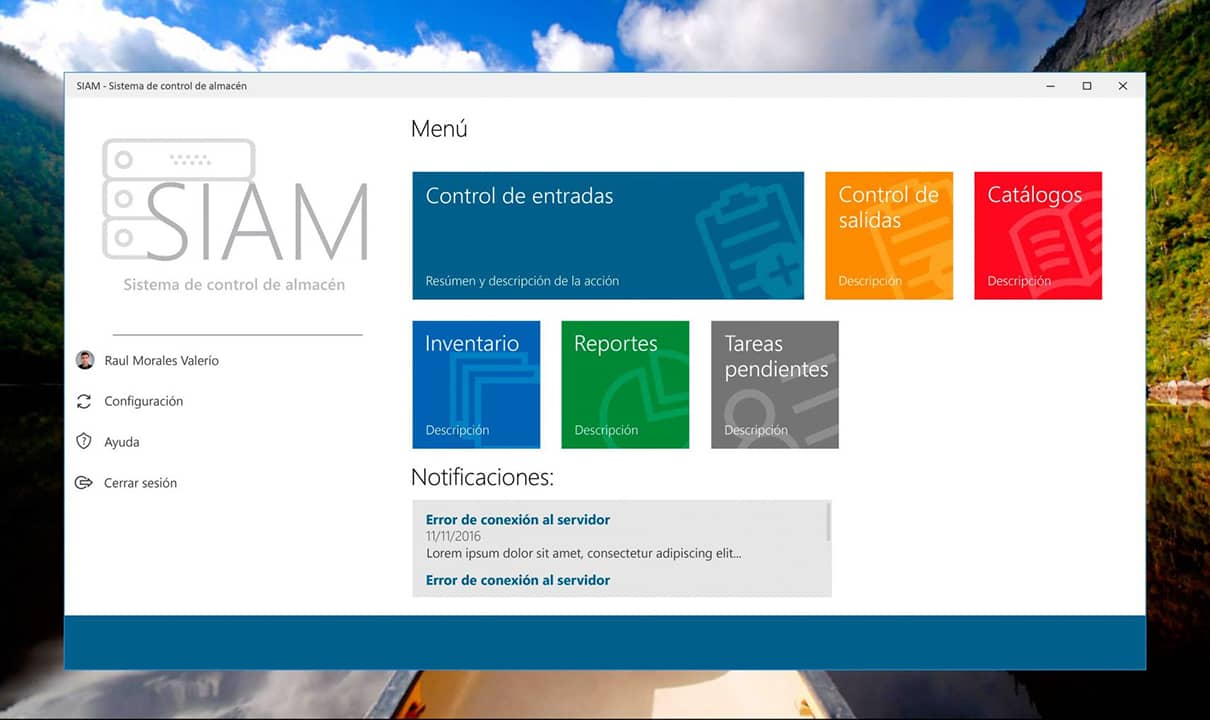Click the Descripción text on Reportes tile
Image resolution: width=1210 pixels, height=720 pixels.
coord(606,430)
